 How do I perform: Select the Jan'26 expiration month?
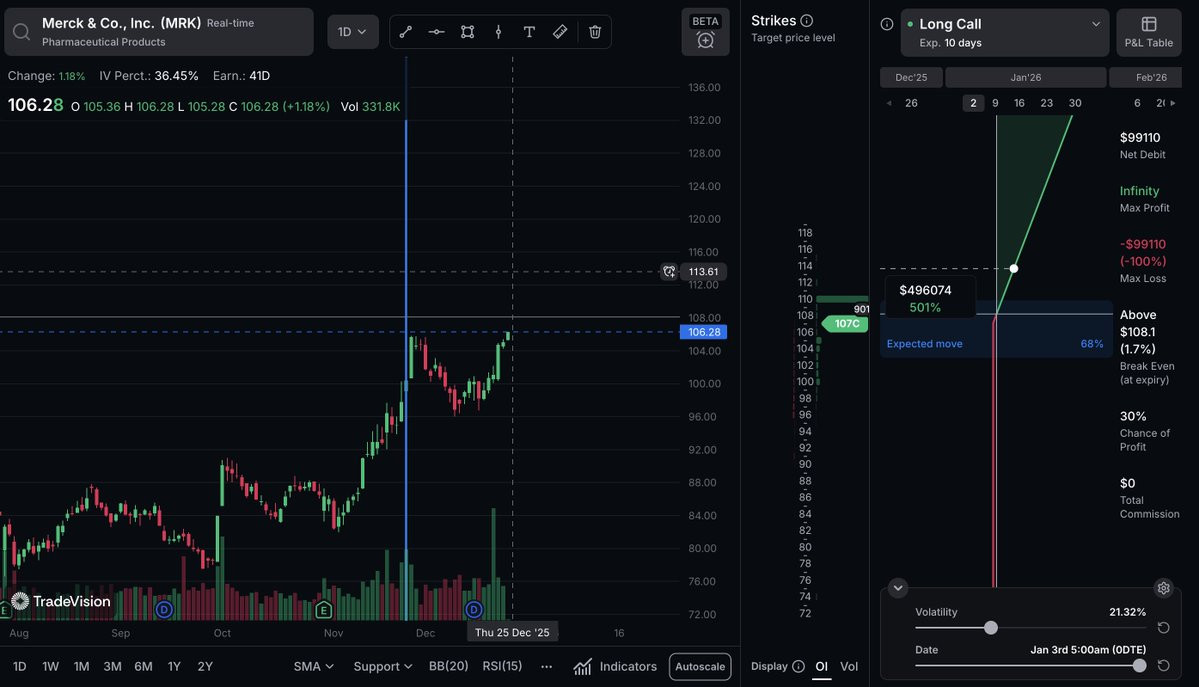coord(1025,77)
